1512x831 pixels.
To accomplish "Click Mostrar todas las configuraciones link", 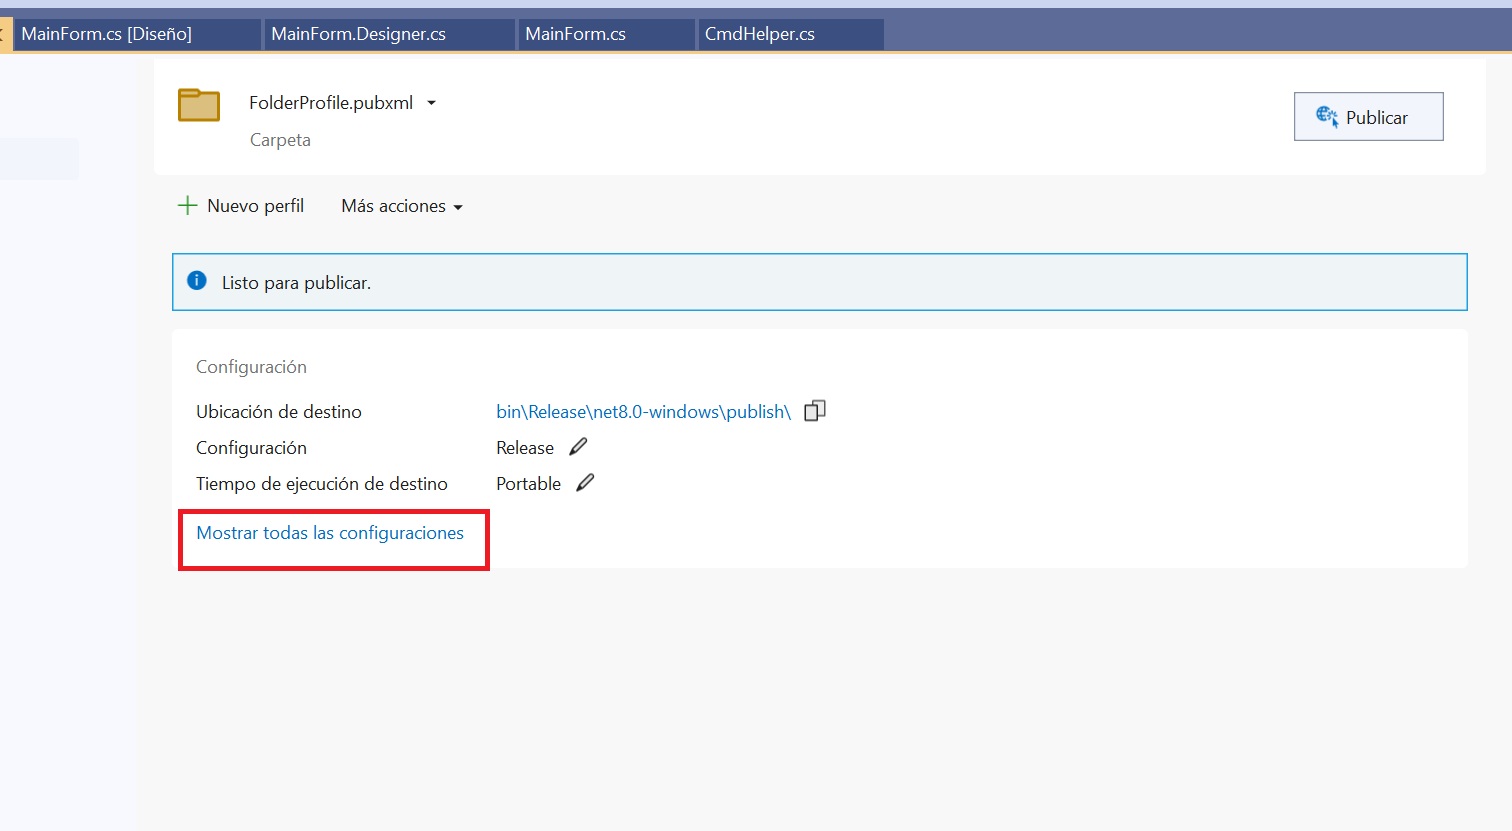I will point(330,533).
